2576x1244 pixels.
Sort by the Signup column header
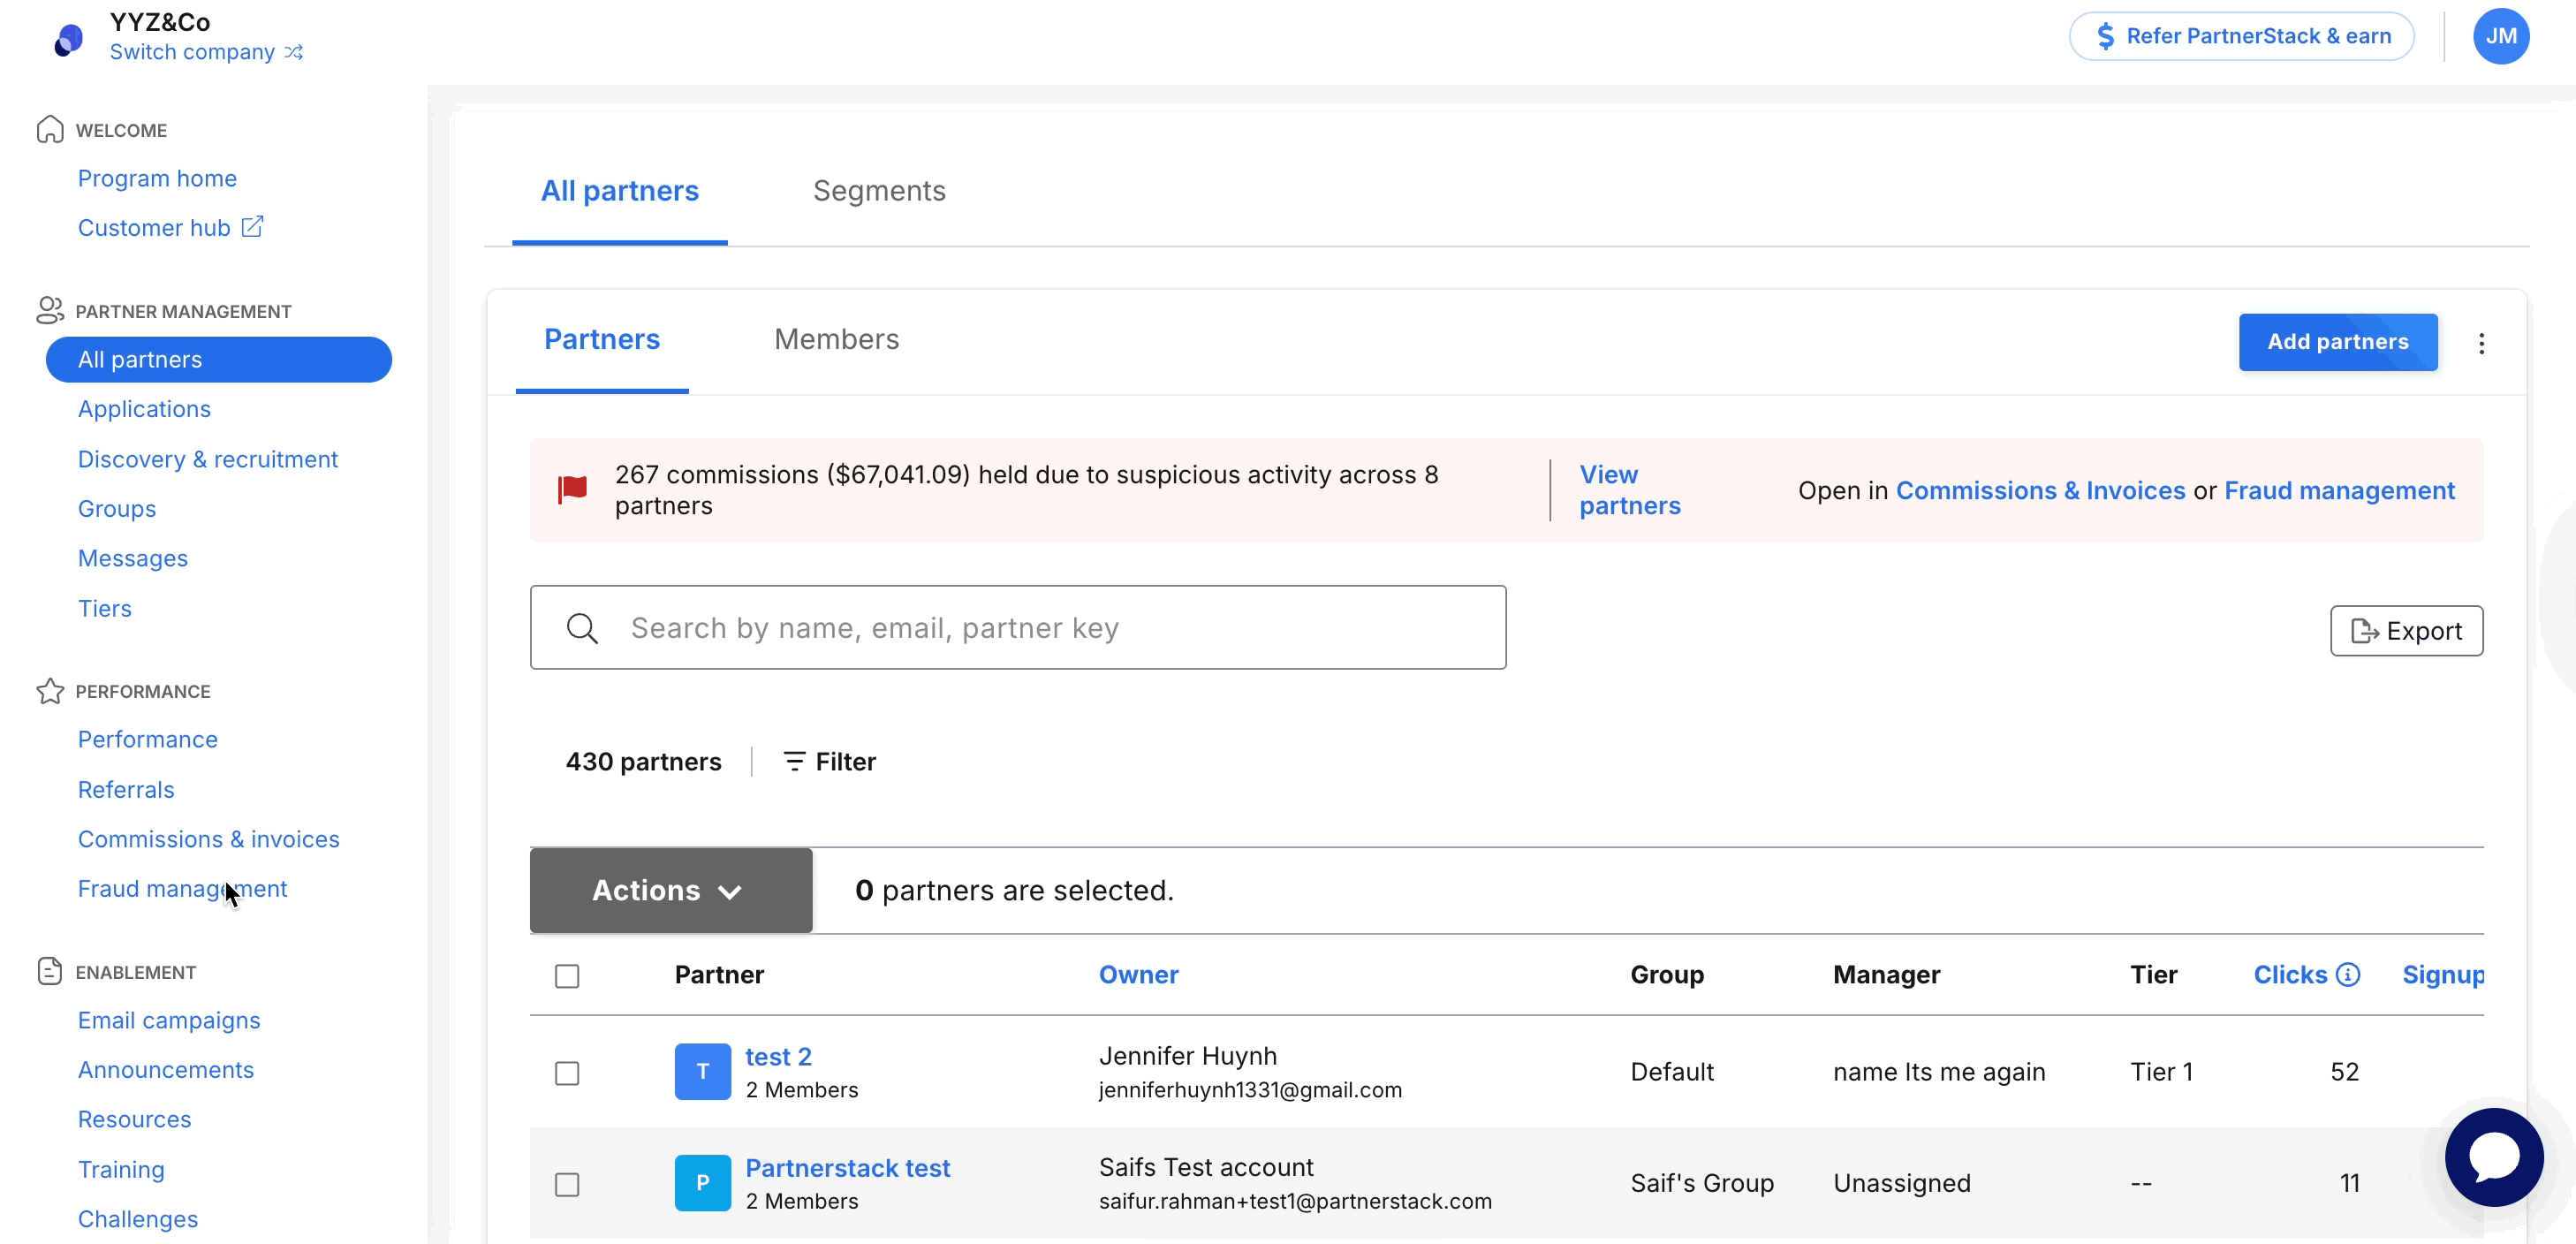(x=2443, y=974)
